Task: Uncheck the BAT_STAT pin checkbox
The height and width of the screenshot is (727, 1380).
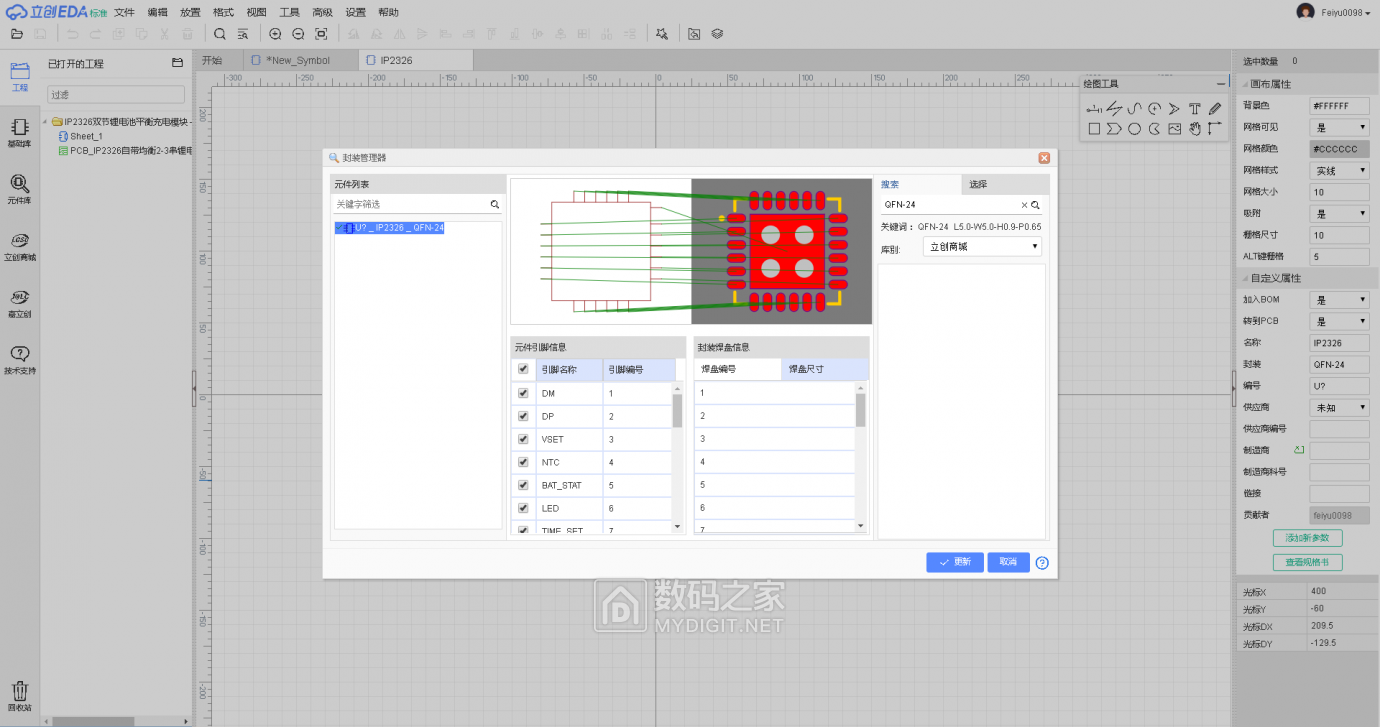Action: 523,485
